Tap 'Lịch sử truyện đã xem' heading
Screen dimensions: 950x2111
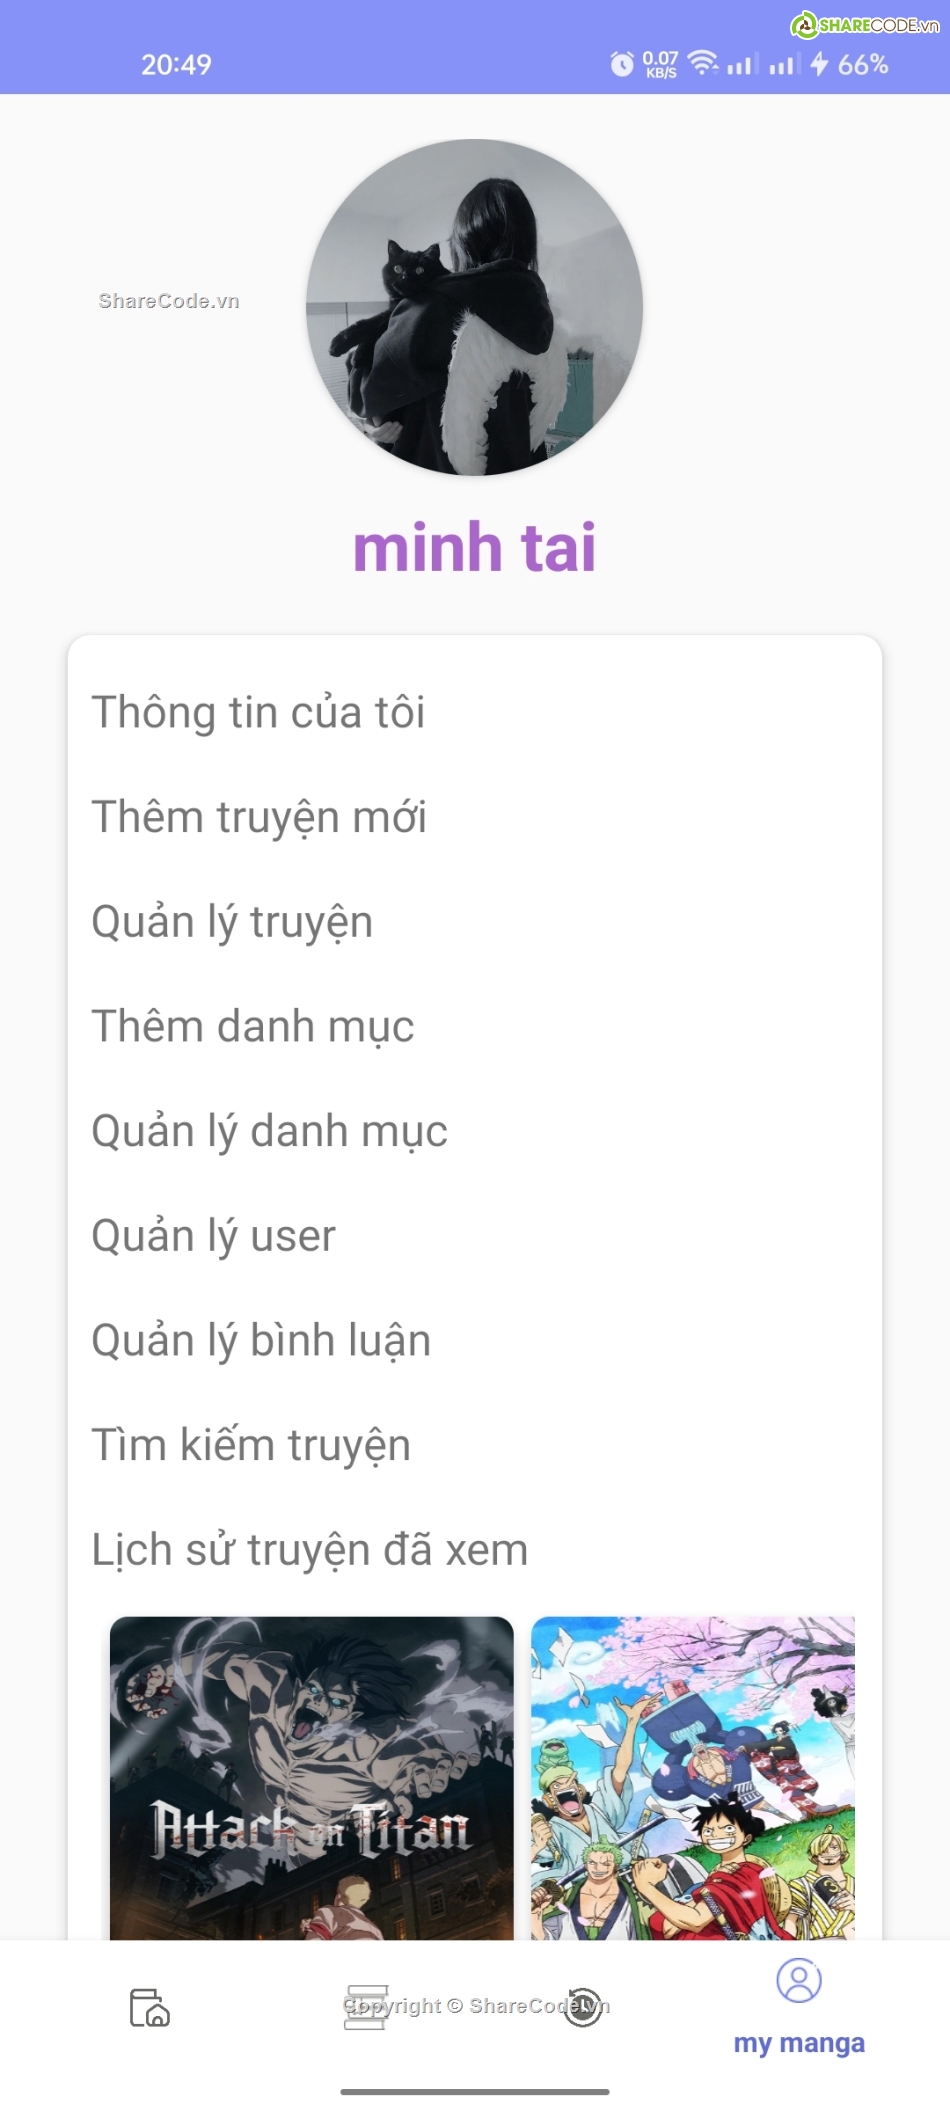(x=310, y=1550)
